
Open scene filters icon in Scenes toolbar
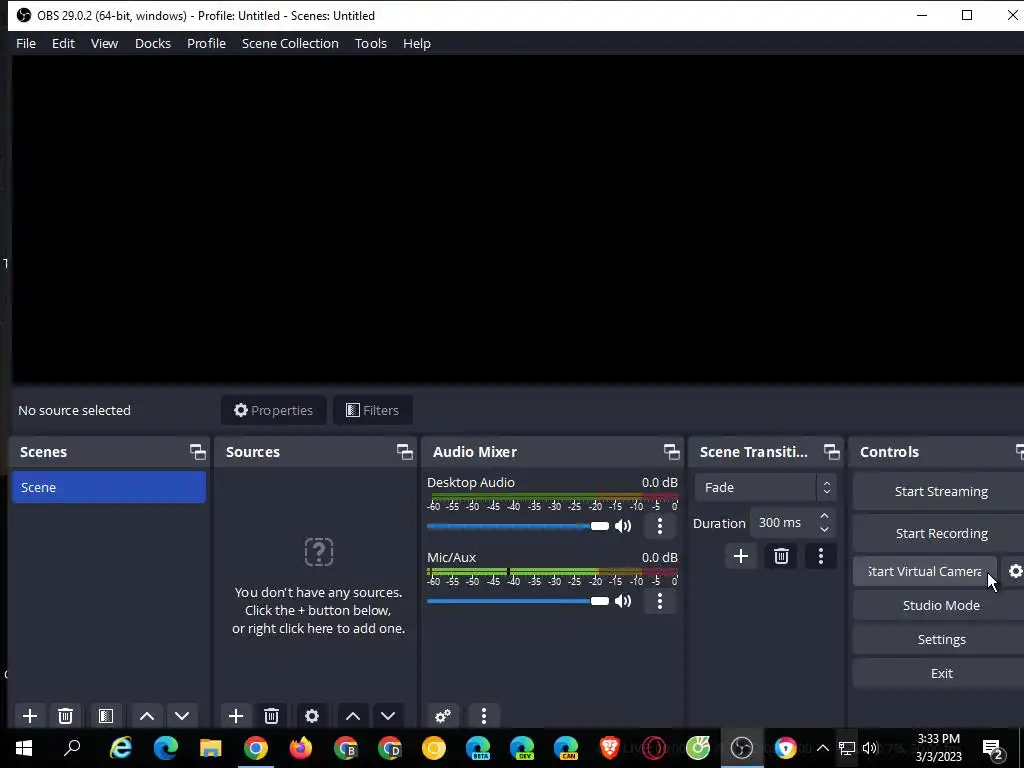106,716
